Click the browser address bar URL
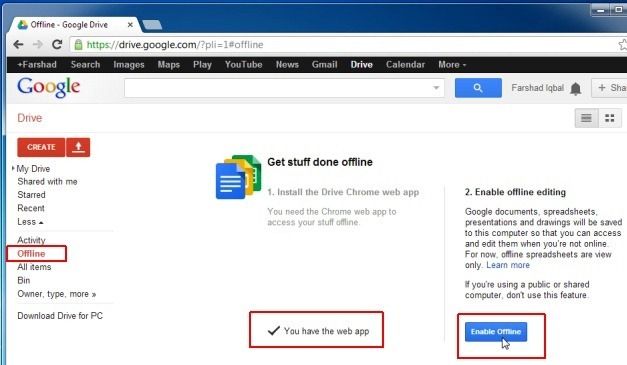 point(175,45)
